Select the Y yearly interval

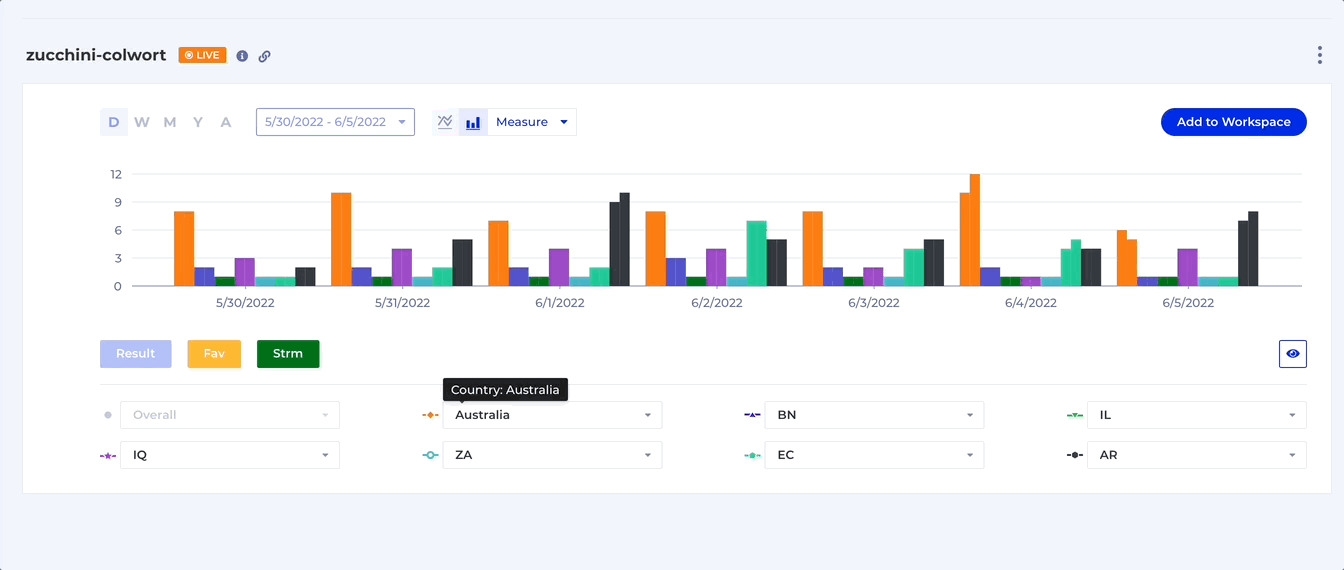coord(198,122)
